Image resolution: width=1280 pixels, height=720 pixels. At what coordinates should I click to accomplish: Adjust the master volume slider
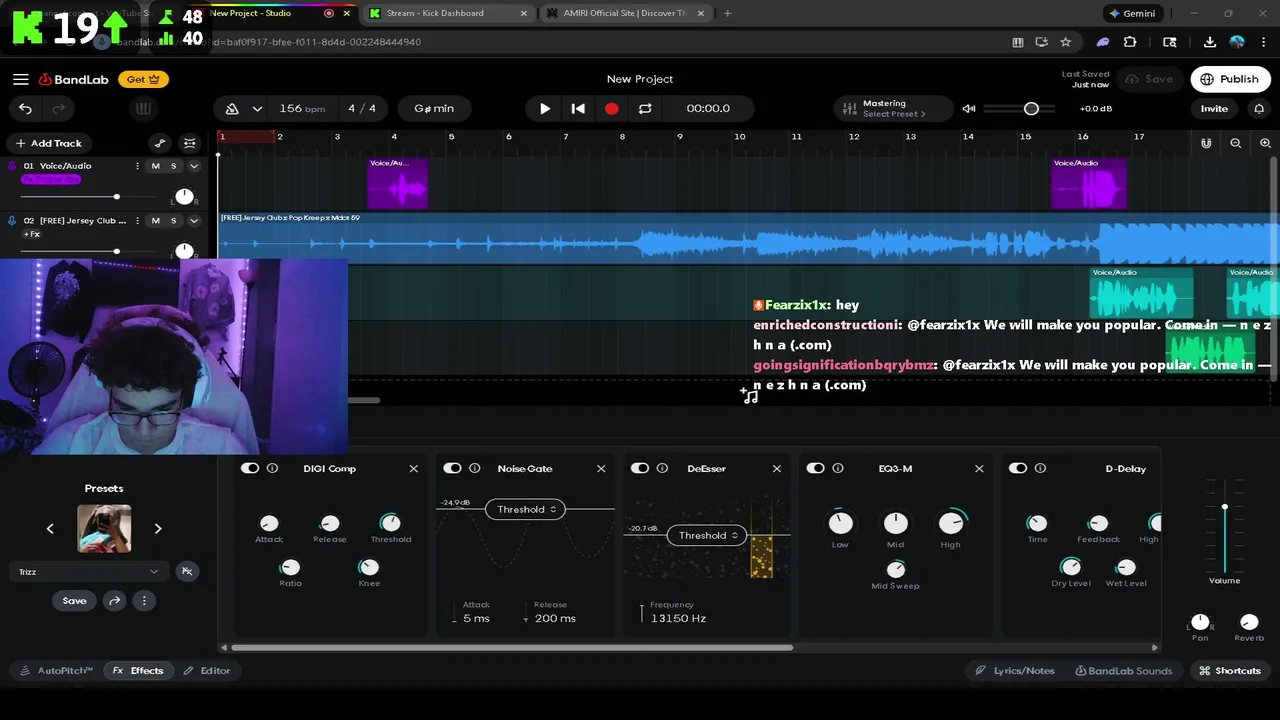pos(1031,108)
